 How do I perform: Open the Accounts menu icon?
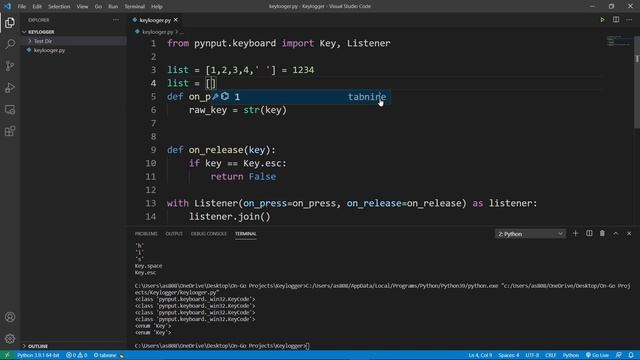(10, 317)
